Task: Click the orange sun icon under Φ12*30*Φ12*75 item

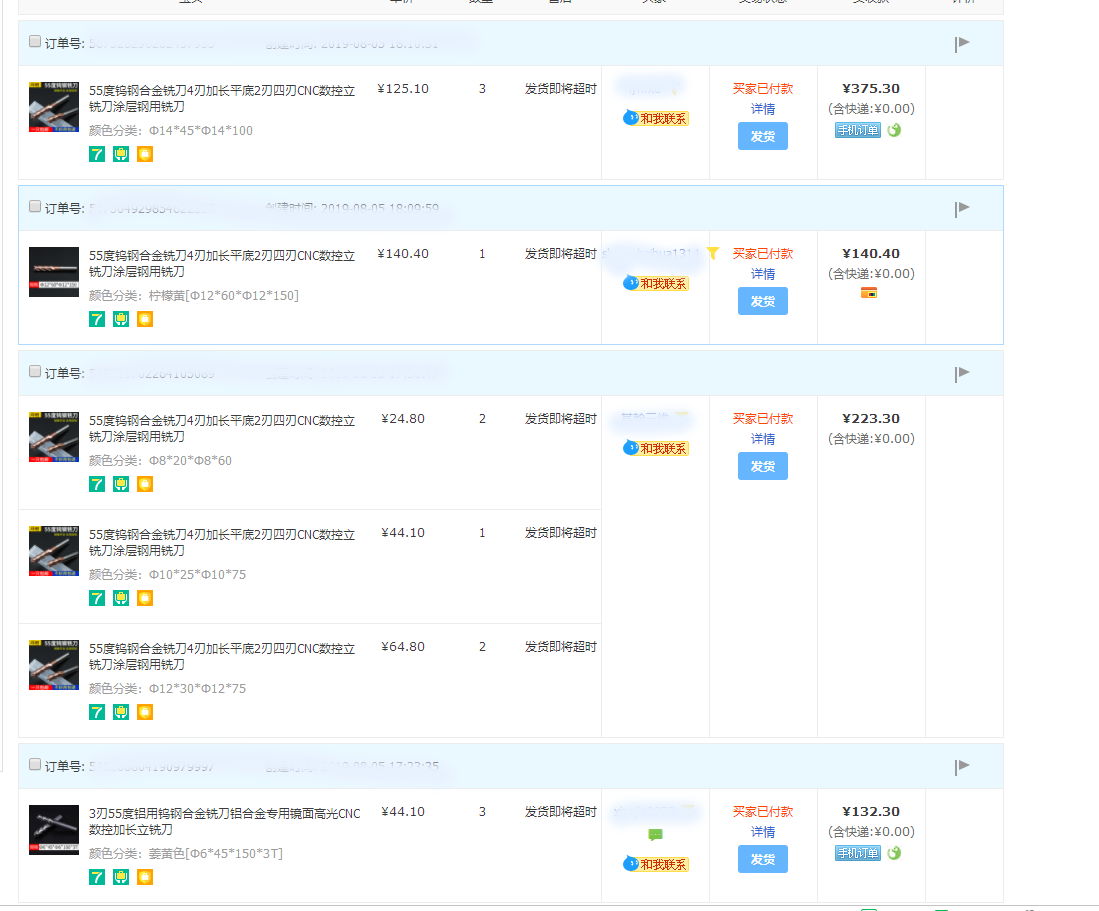Action: click(145, 712)
